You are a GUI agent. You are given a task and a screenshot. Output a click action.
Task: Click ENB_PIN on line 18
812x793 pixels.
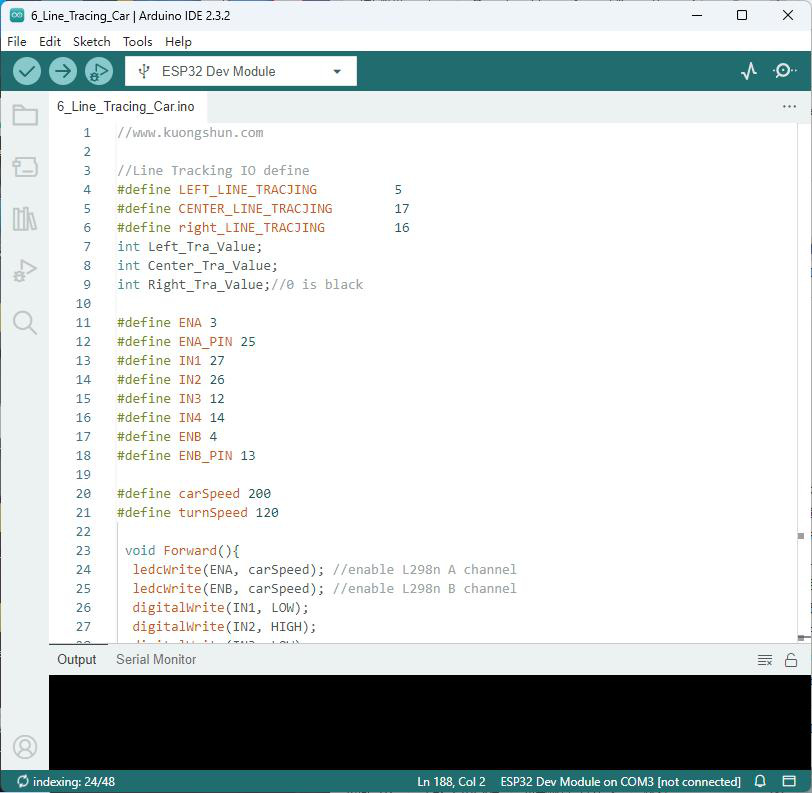(x=206, y=456)
